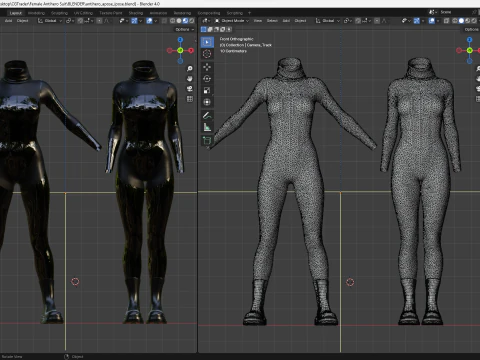This screenshot has height=360, width=480.
Task: Select the Scale tool in right viewport
Action: (207, 90)
